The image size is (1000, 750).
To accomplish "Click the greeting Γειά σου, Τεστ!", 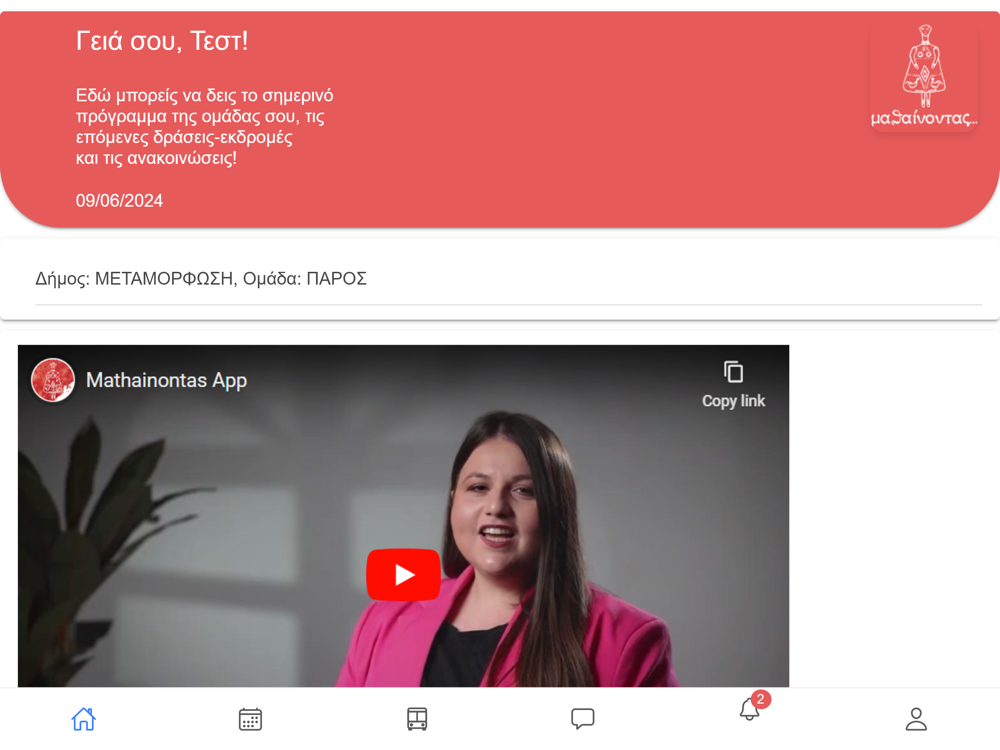I will 162,41.
